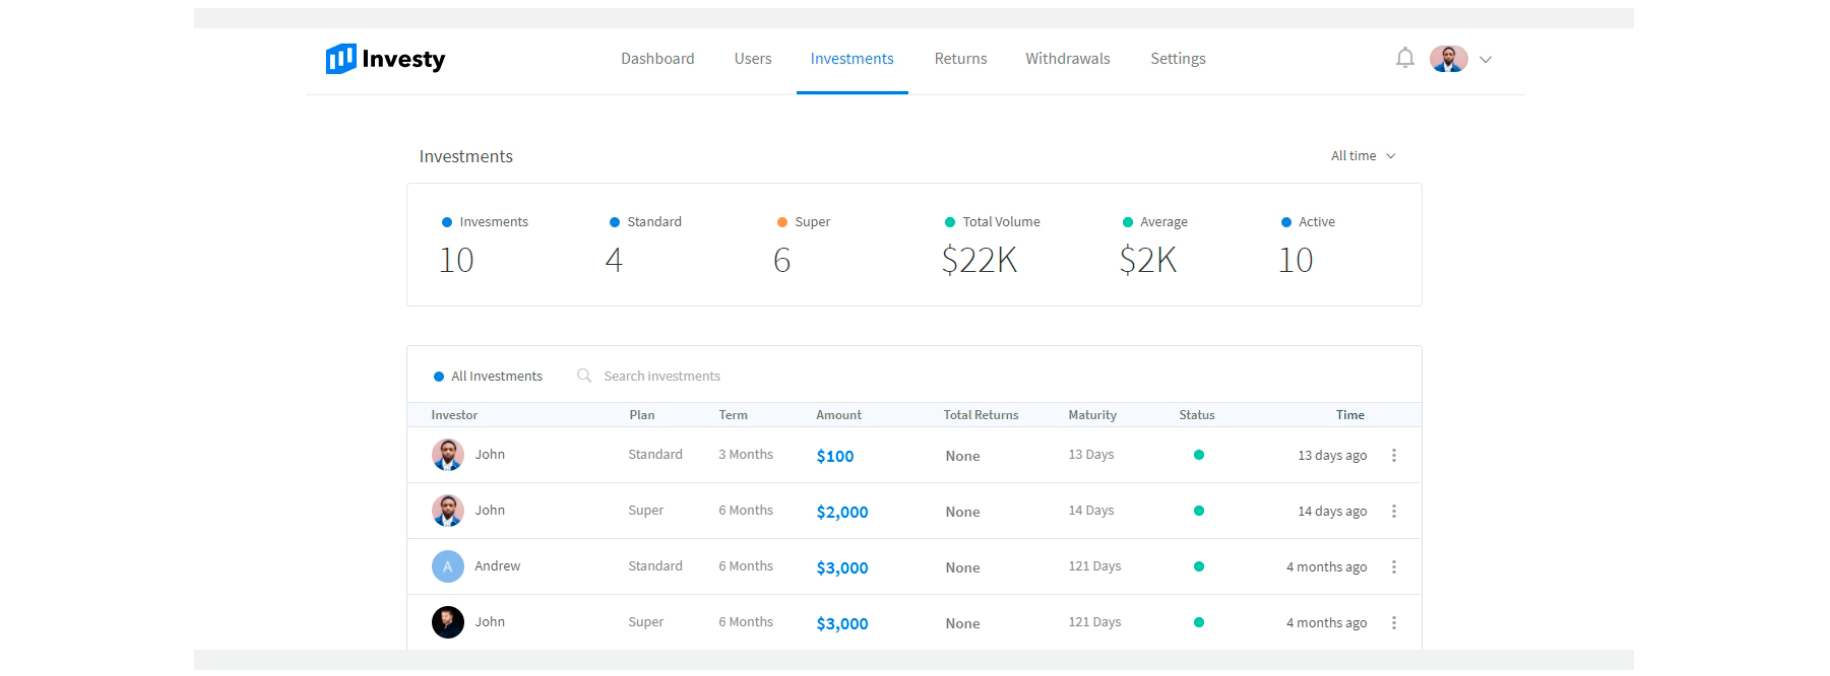Open options menu for the $2,000 investment
The image size is (1830, 676).
point(1394,511)
